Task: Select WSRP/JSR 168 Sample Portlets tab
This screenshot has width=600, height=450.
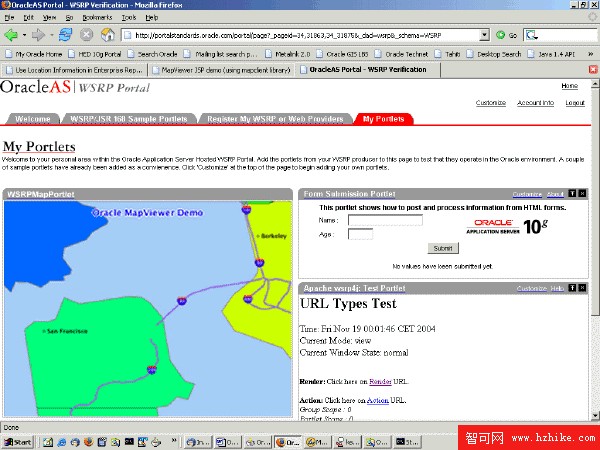Action: (129, 119)
